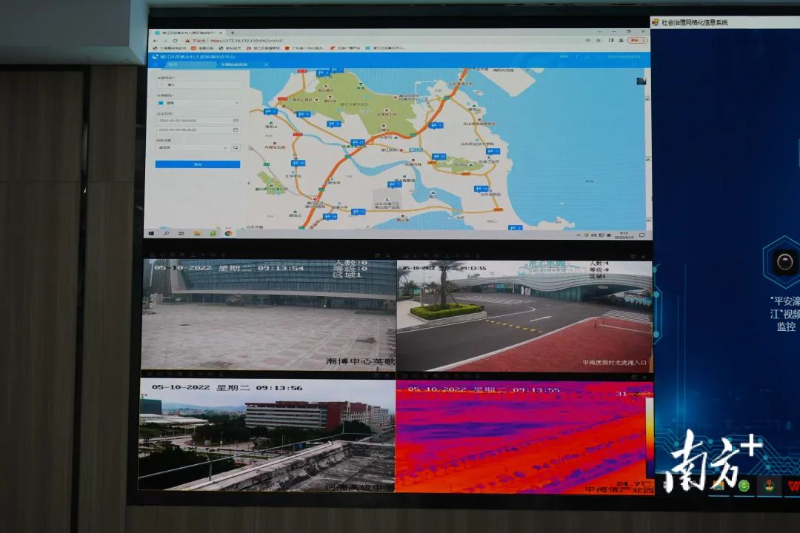Select the plaza camera feed at top left
The image size is (800, 533).
[268, 315]
